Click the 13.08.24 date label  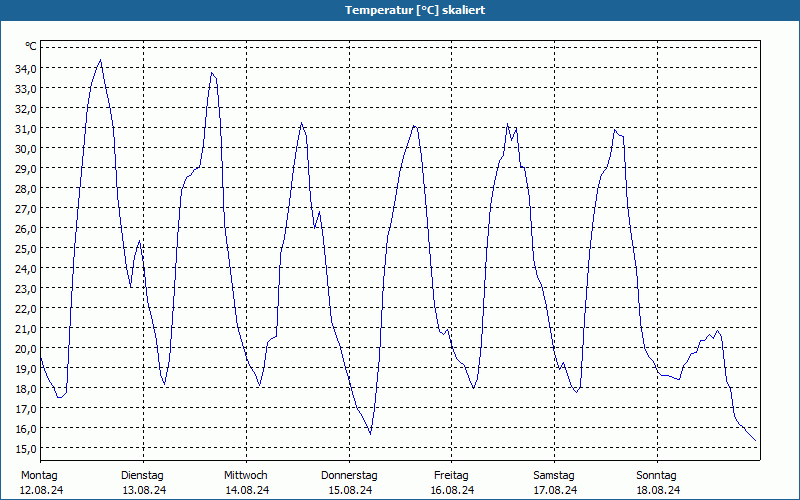[x=144, y=490]
